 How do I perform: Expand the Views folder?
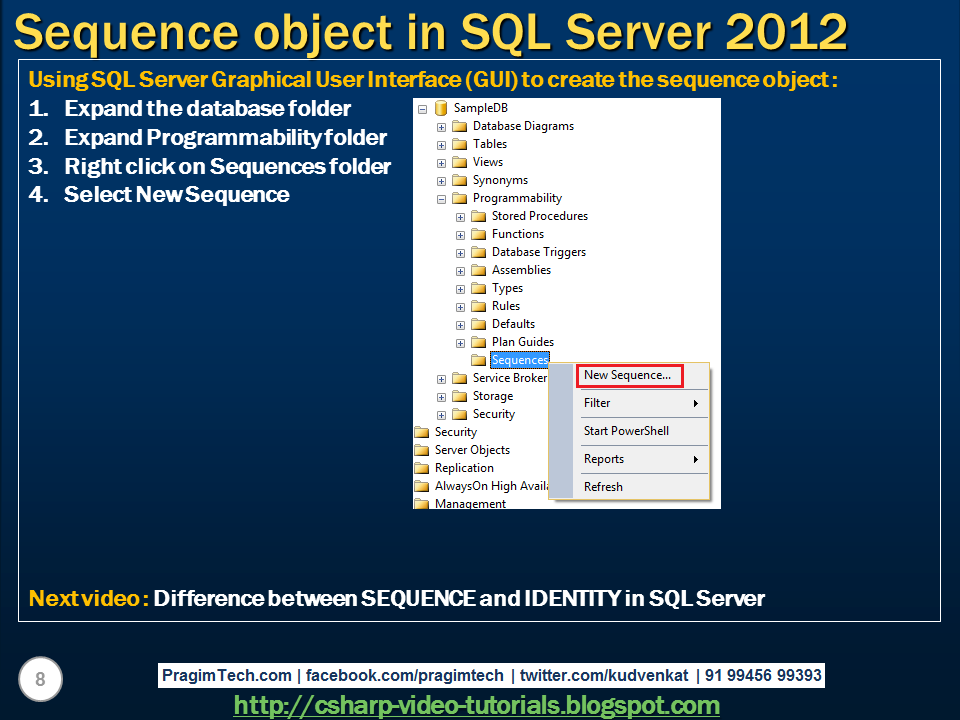coord(441,163)
